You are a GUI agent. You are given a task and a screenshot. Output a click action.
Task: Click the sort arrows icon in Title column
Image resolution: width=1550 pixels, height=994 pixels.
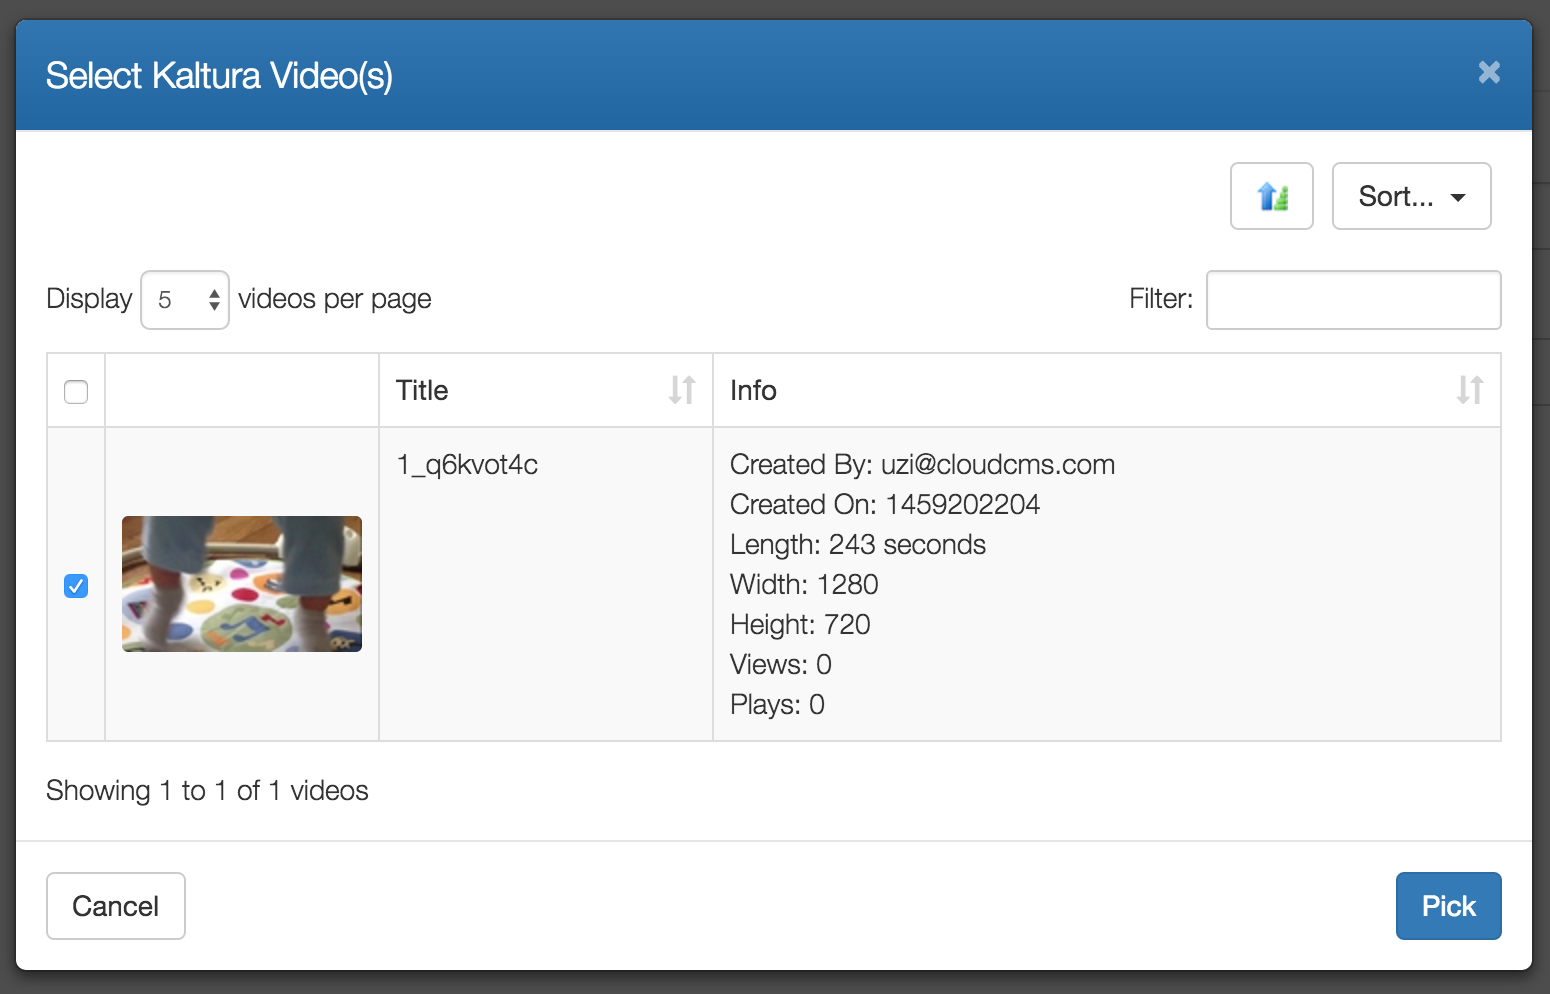(x=682, y=390)
